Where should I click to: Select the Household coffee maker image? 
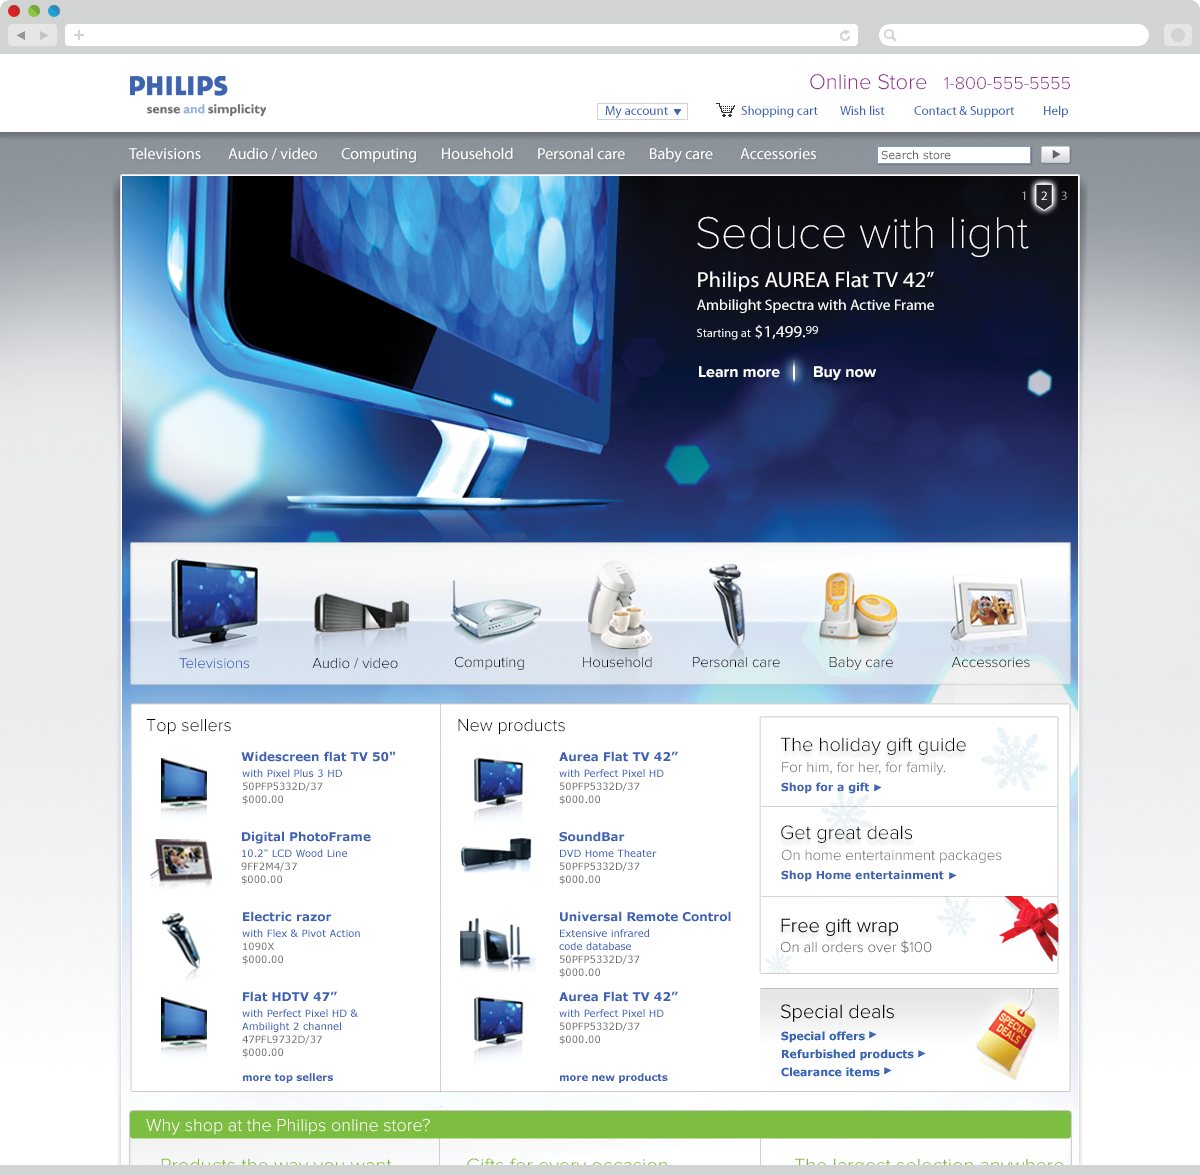[x=619, y=603]
